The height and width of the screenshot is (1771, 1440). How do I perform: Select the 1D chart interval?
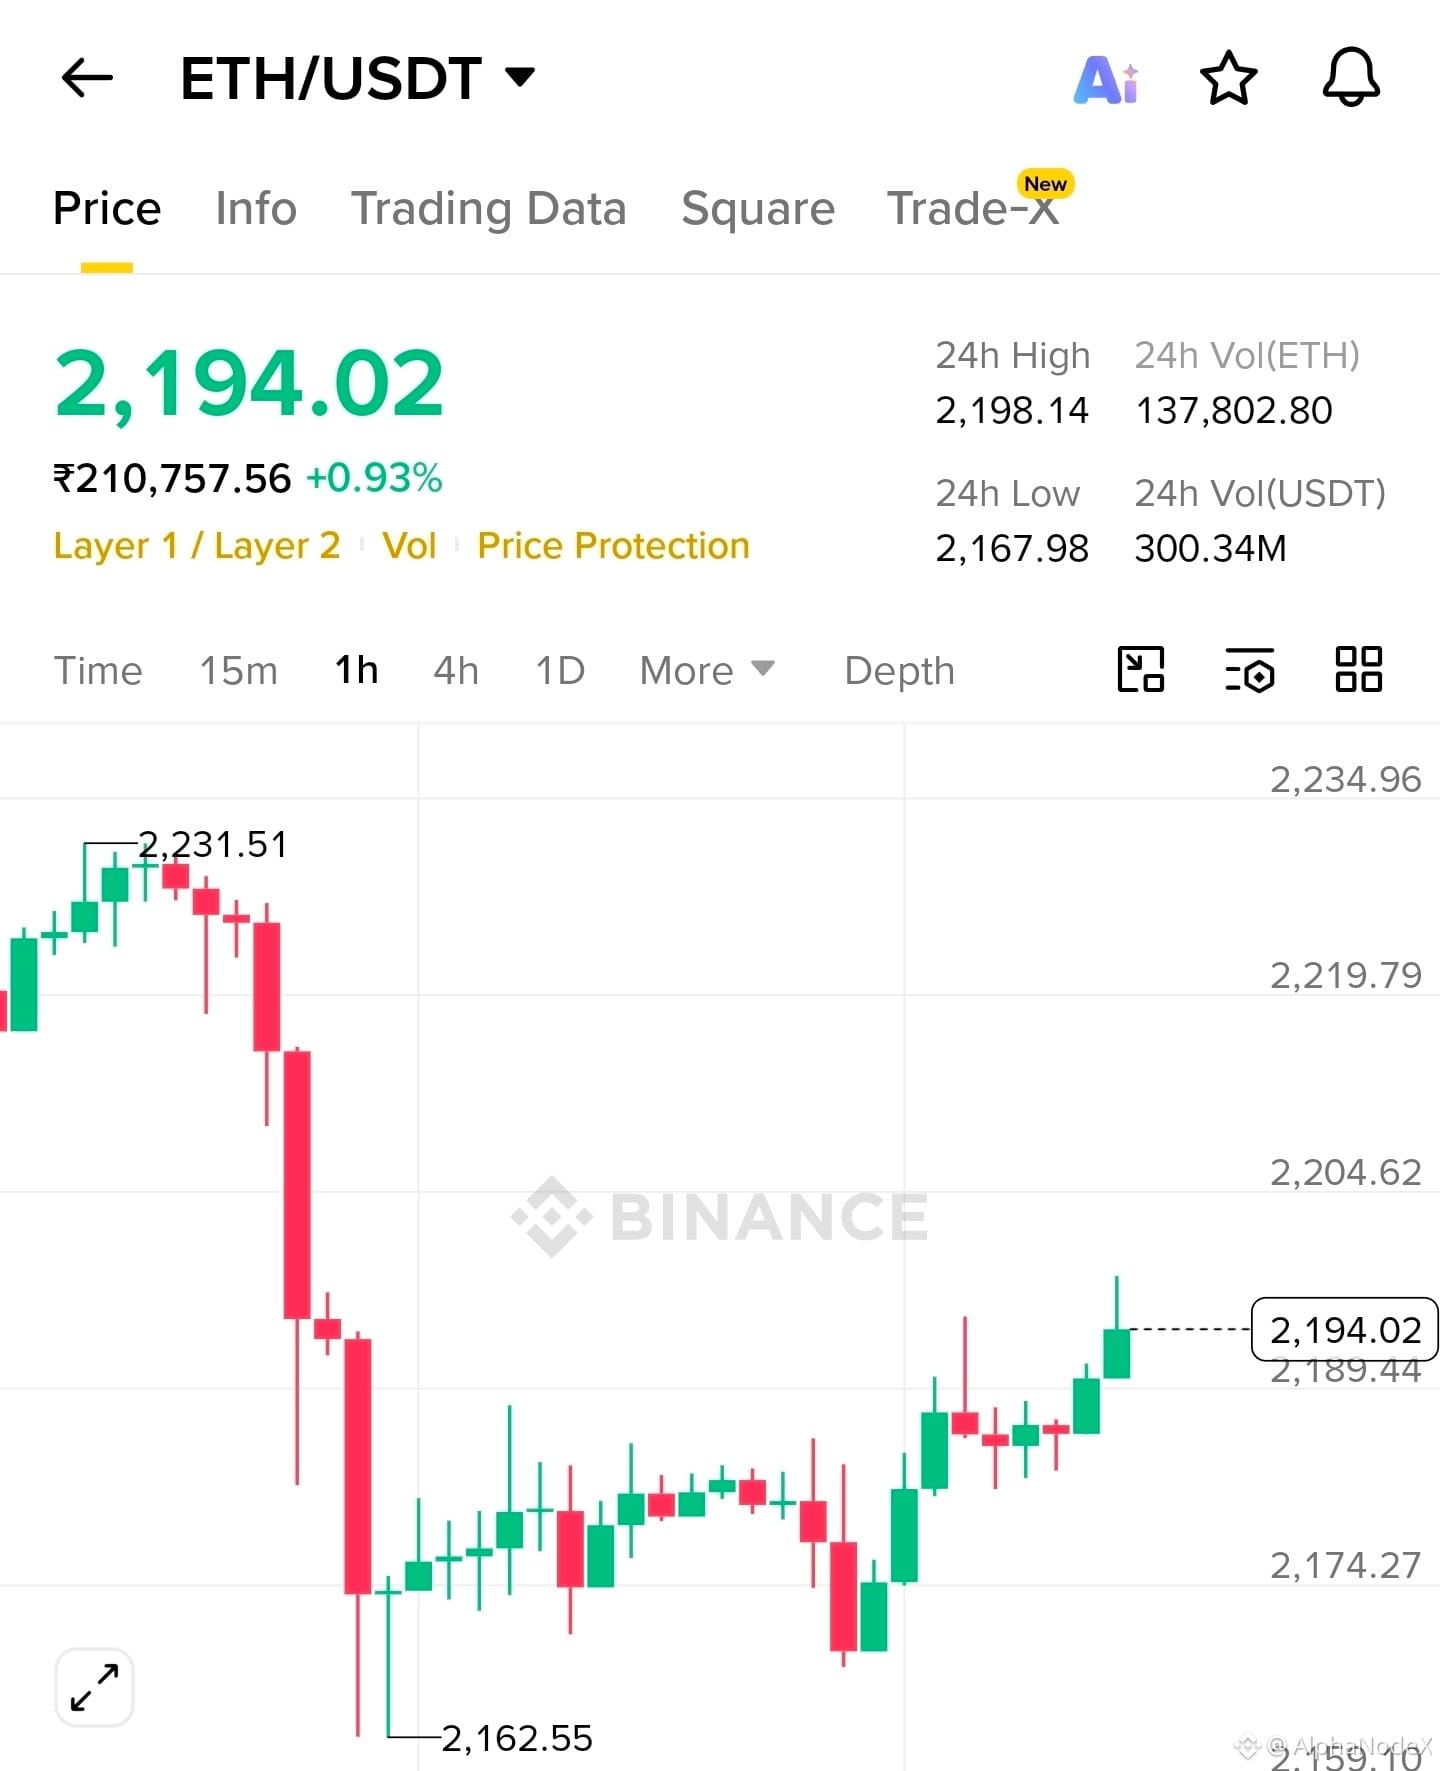coord(560,670)
